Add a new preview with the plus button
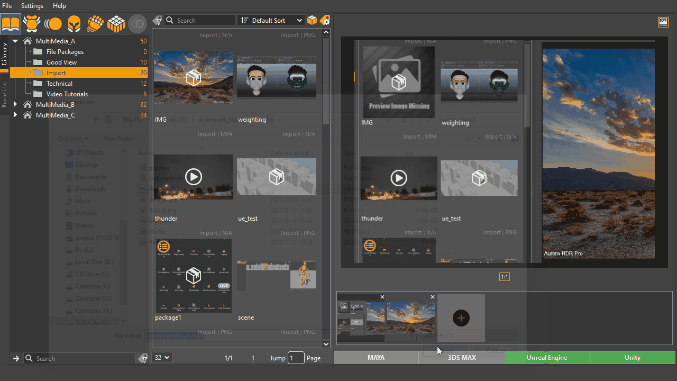 tap(461, 318)
